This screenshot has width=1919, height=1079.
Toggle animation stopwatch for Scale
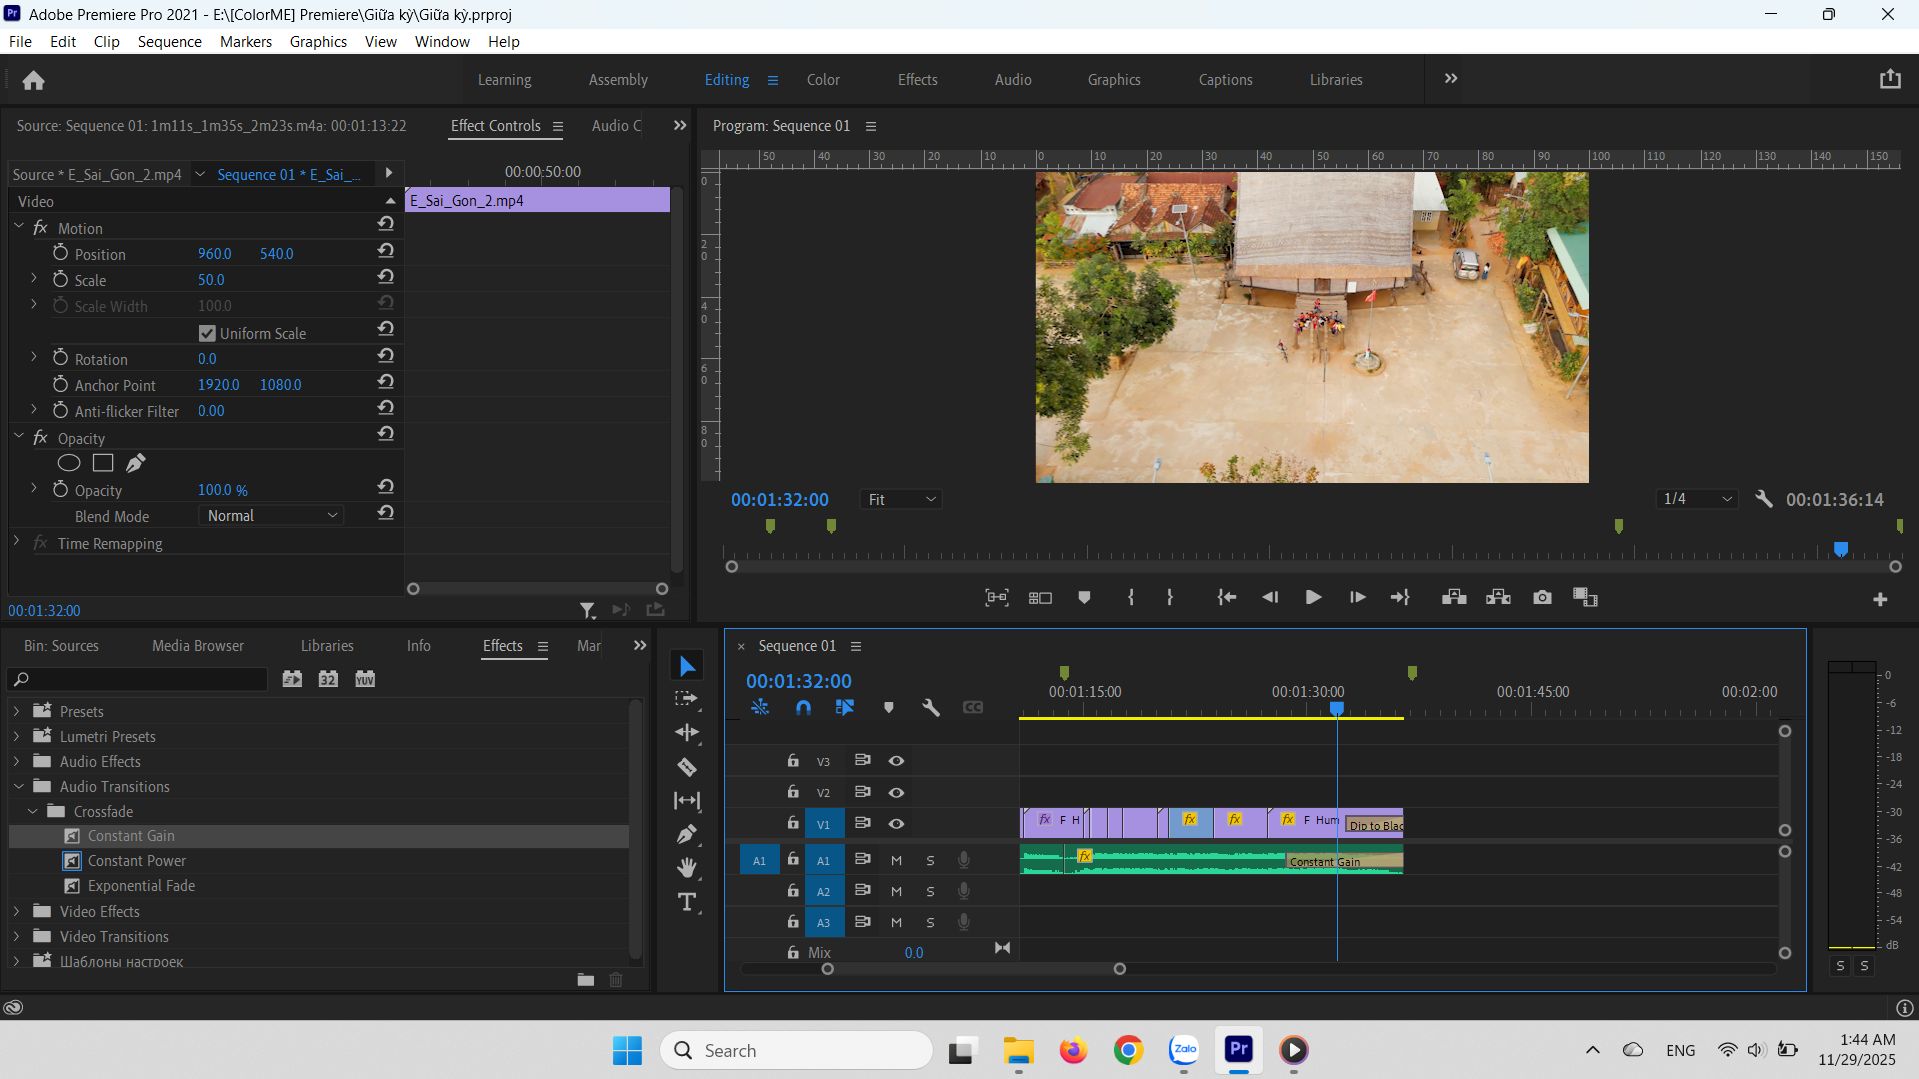coord(60,279)
